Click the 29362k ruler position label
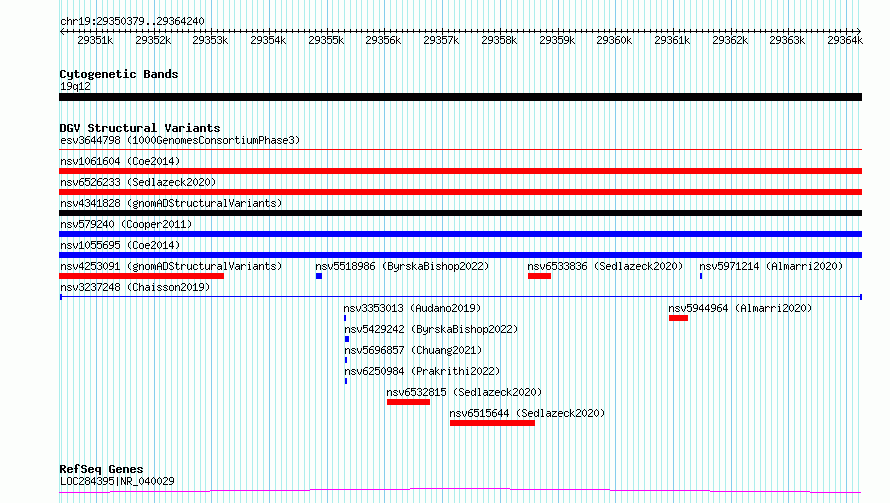The height and width of the screenshot is (503, 890). coord(730,40)
